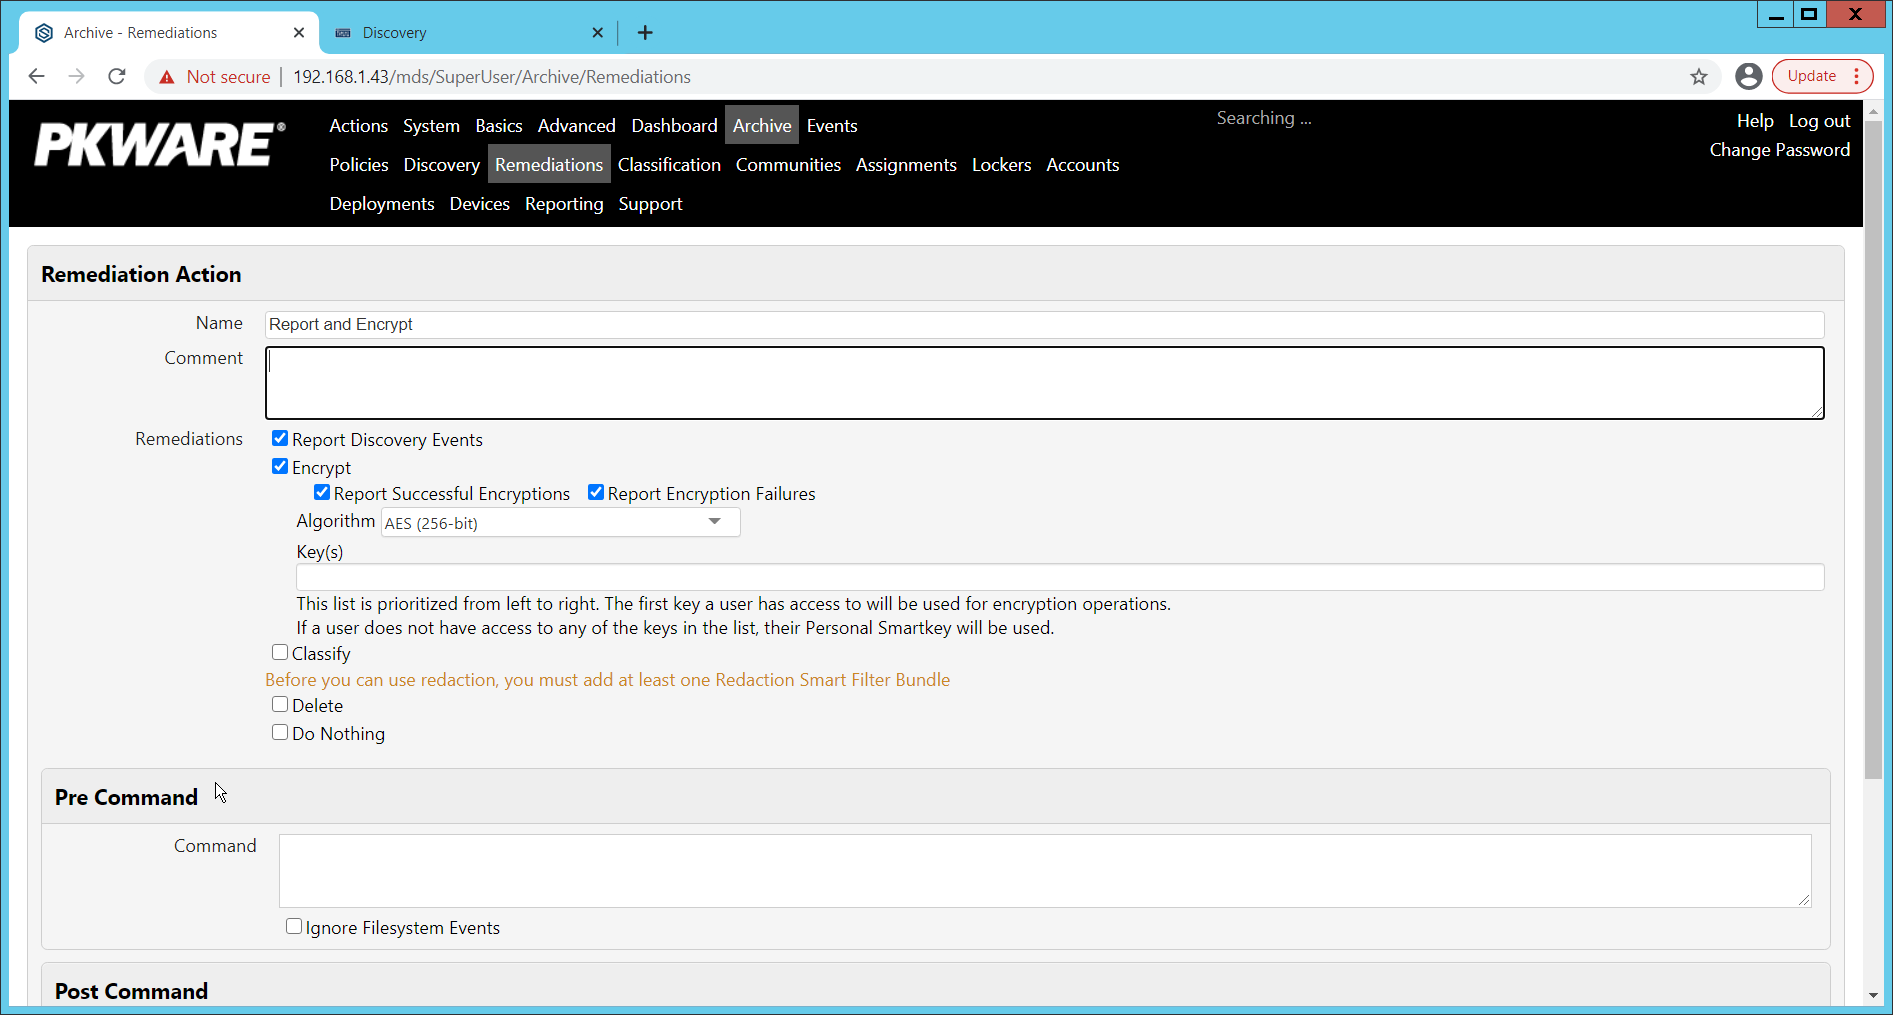
Task: Click the Log out link
Action: coord(1819,121)
